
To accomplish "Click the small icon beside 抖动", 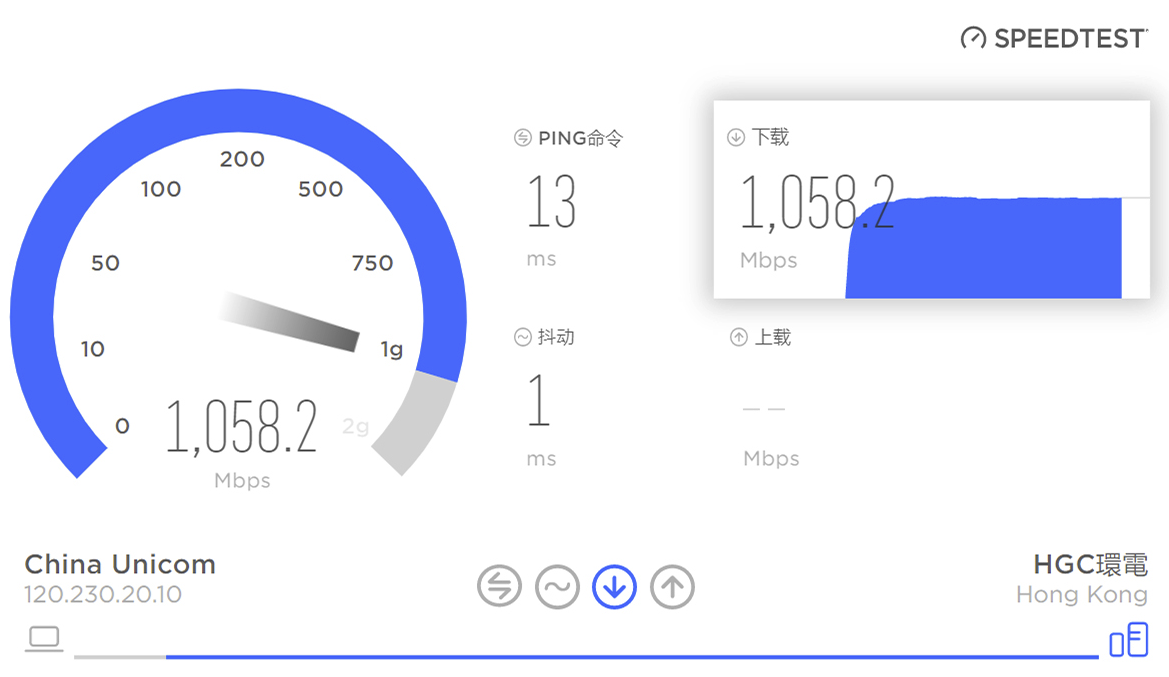I will point(522,338).
